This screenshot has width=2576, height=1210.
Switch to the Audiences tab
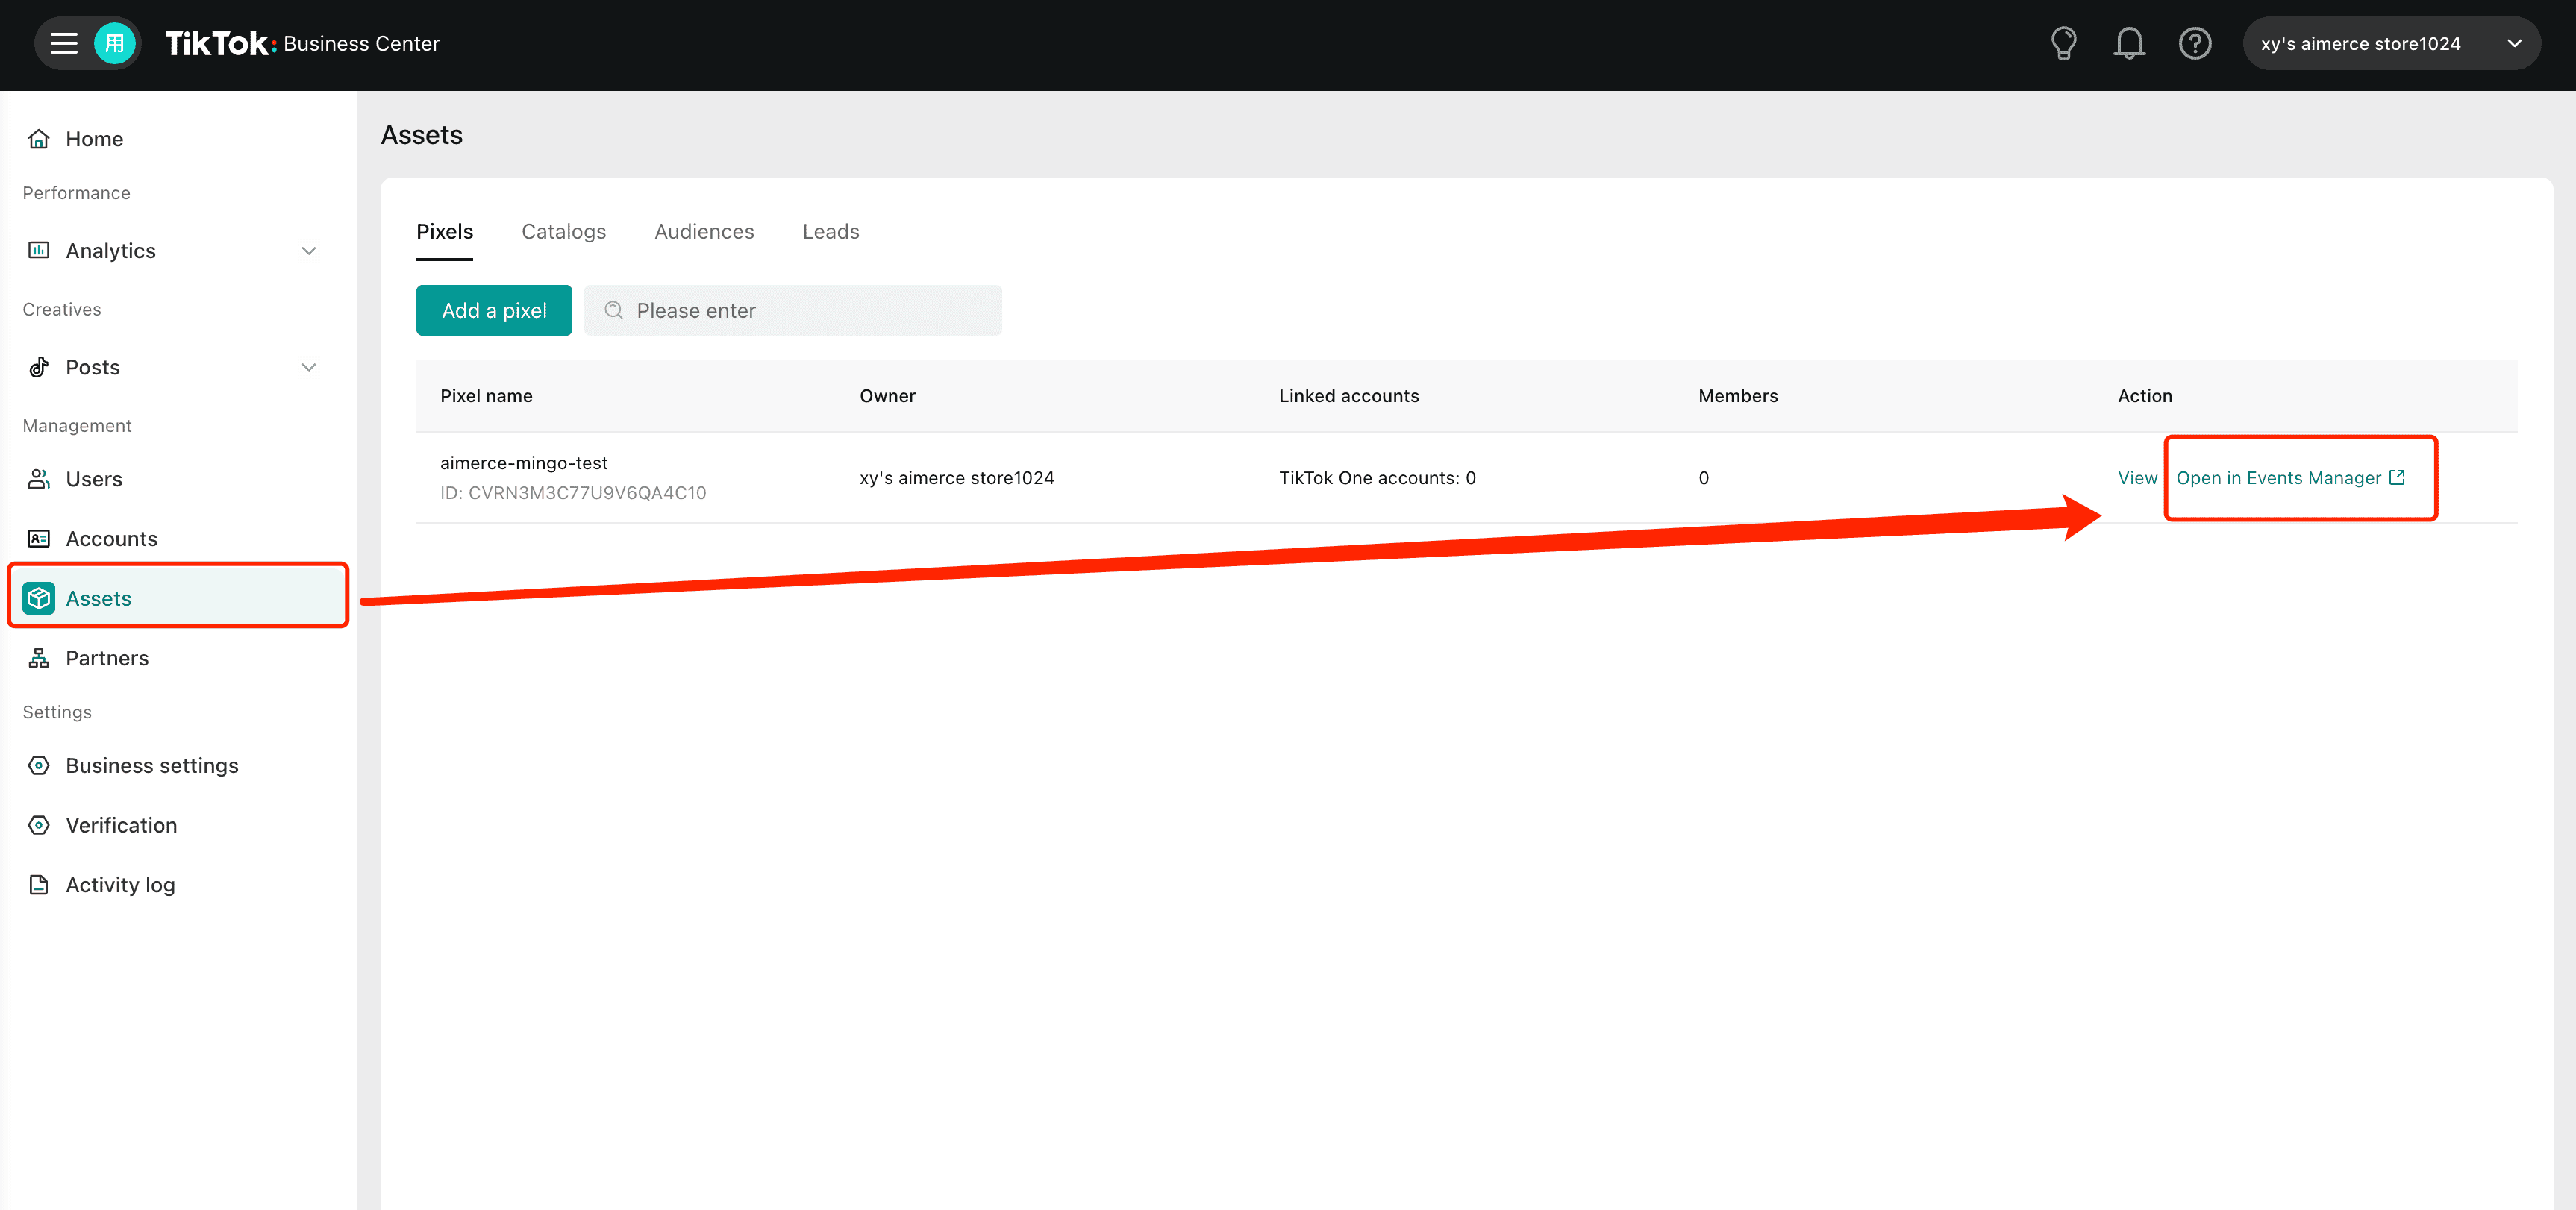(x=704, y=232)
